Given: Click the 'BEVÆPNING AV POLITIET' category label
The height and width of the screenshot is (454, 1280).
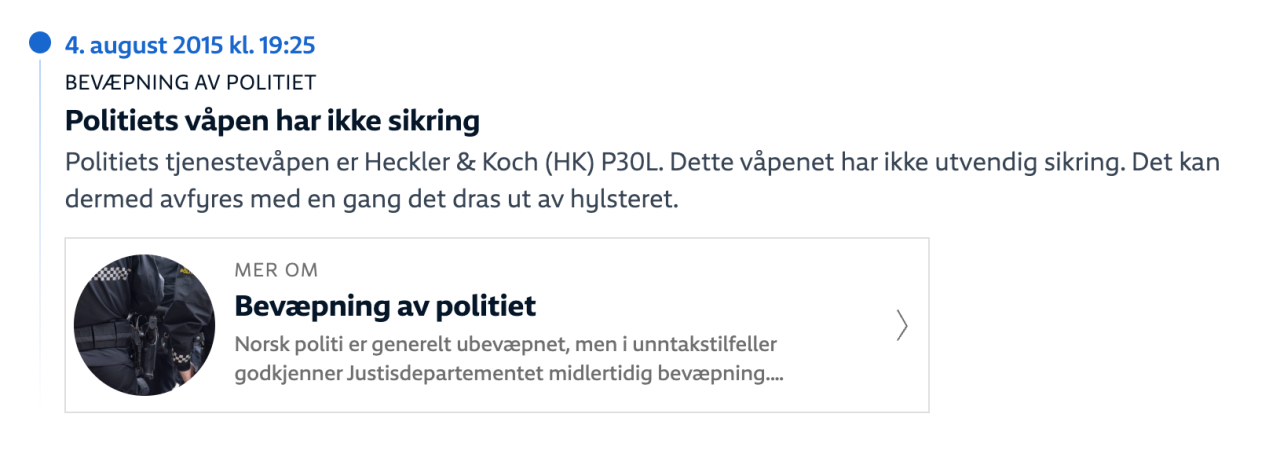Looking at the screenshot, I should (x=190, y=83).
